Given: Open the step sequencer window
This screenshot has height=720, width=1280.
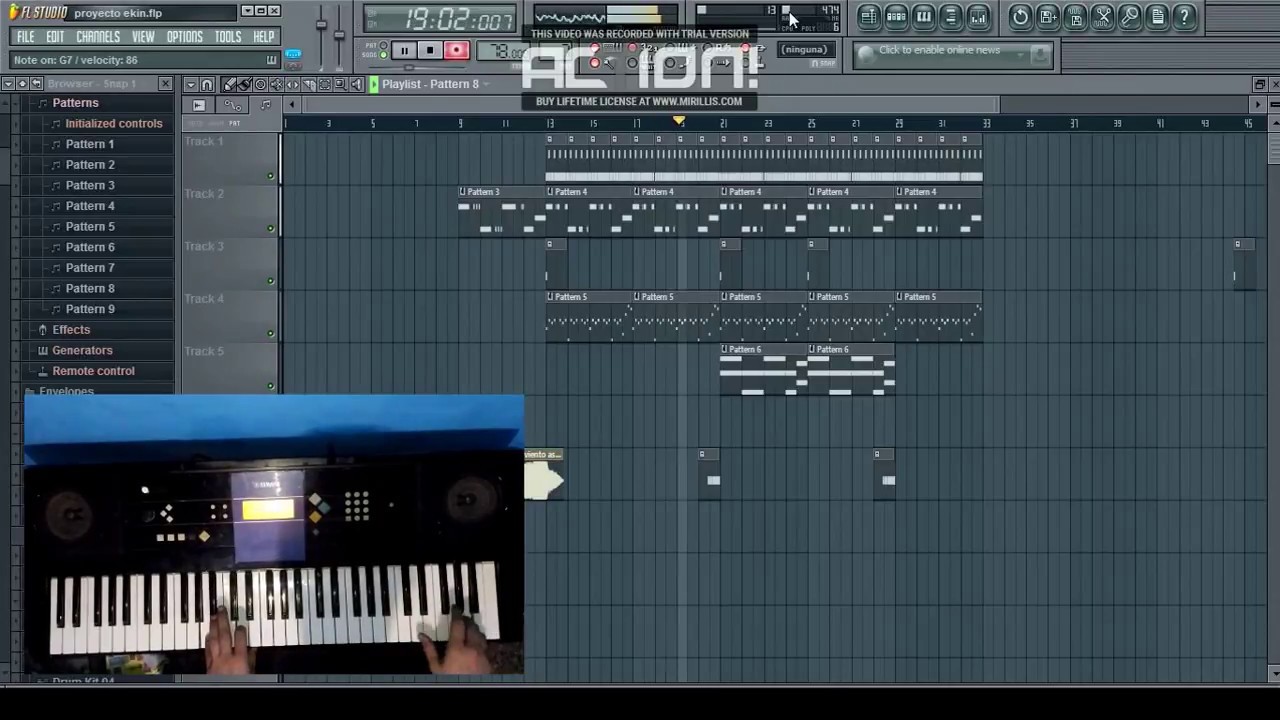Looking at the screenshot, I should [896, 17].
